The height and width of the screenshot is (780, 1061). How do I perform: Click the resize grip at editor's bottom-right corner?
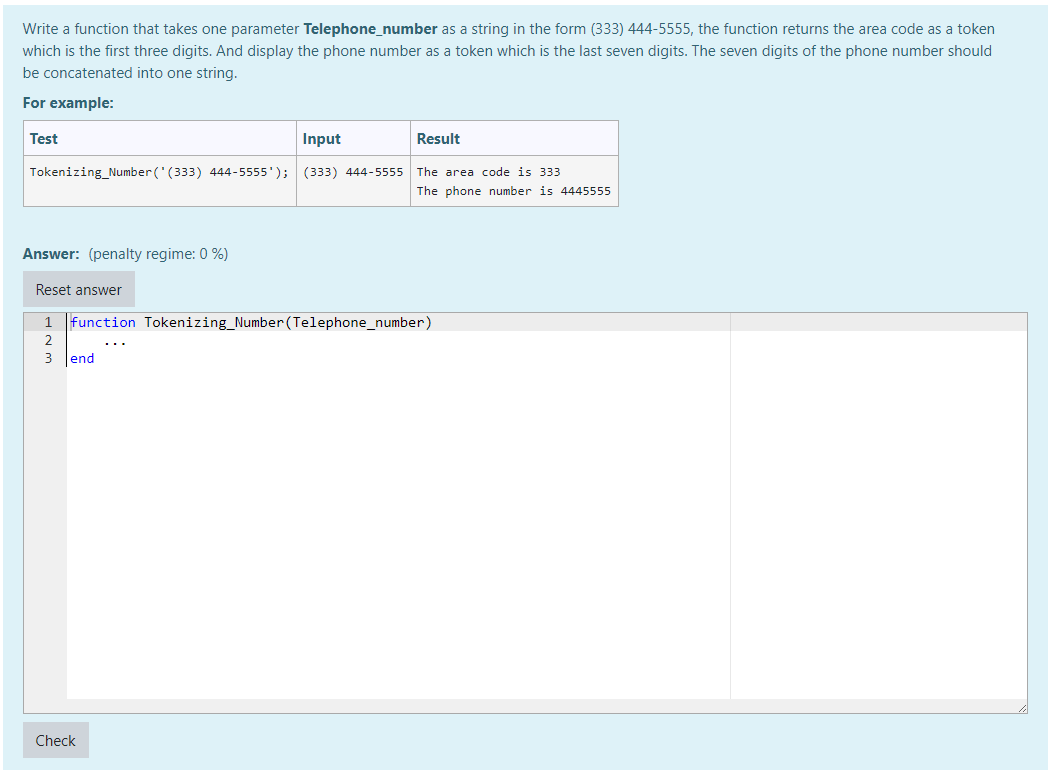1021,708
